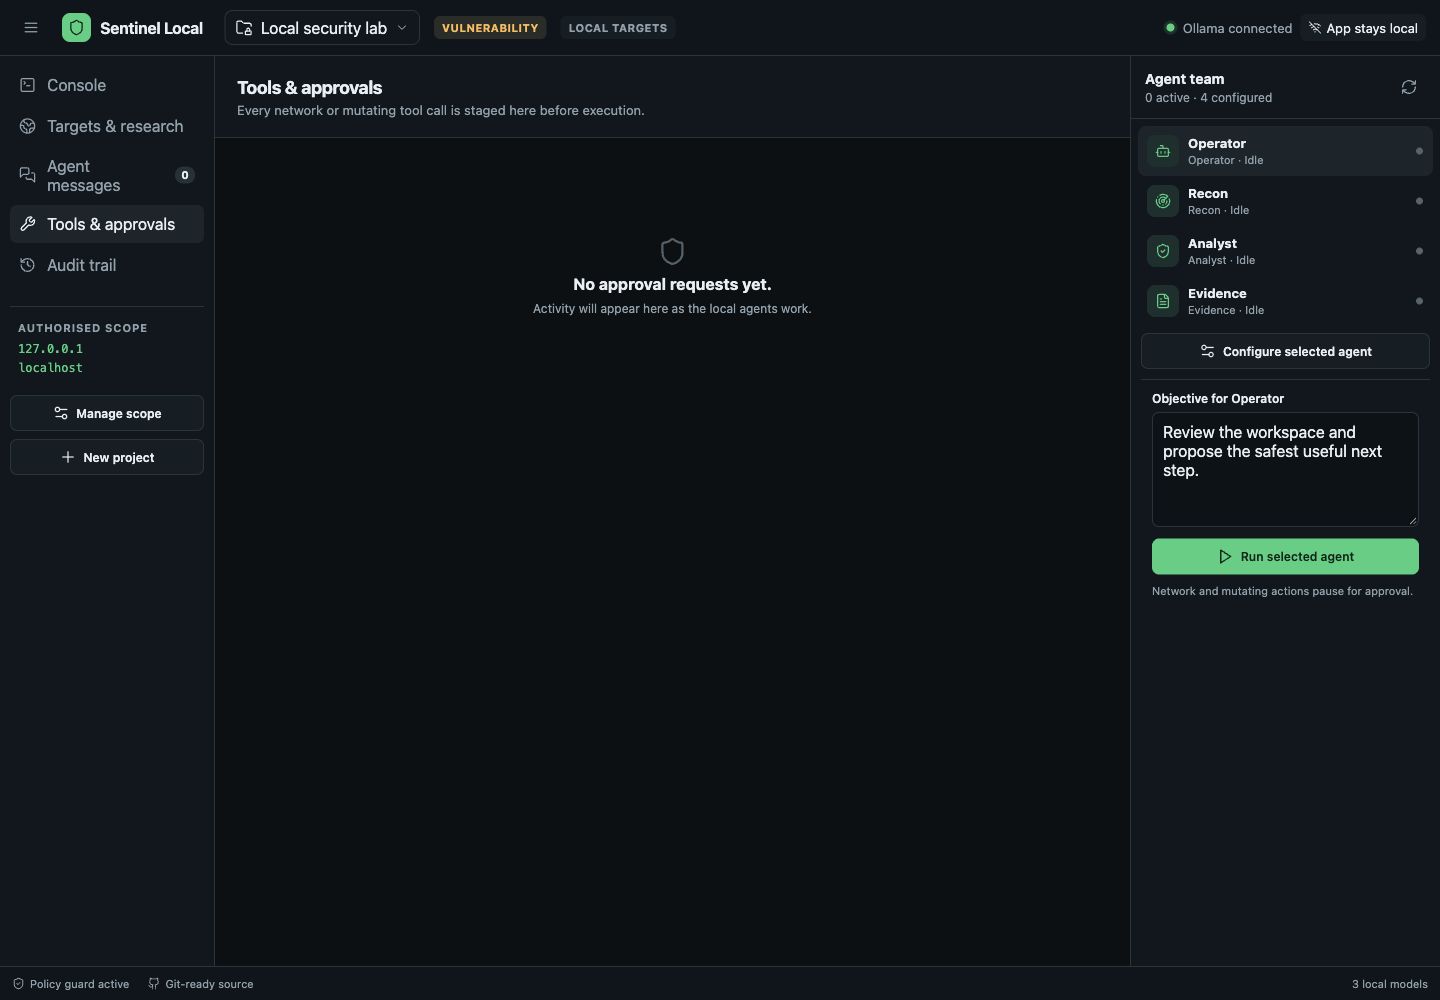The height and width of the screenshot is (1000, 1440).
Task: Select the Recon agent row
Action: 1285,201
